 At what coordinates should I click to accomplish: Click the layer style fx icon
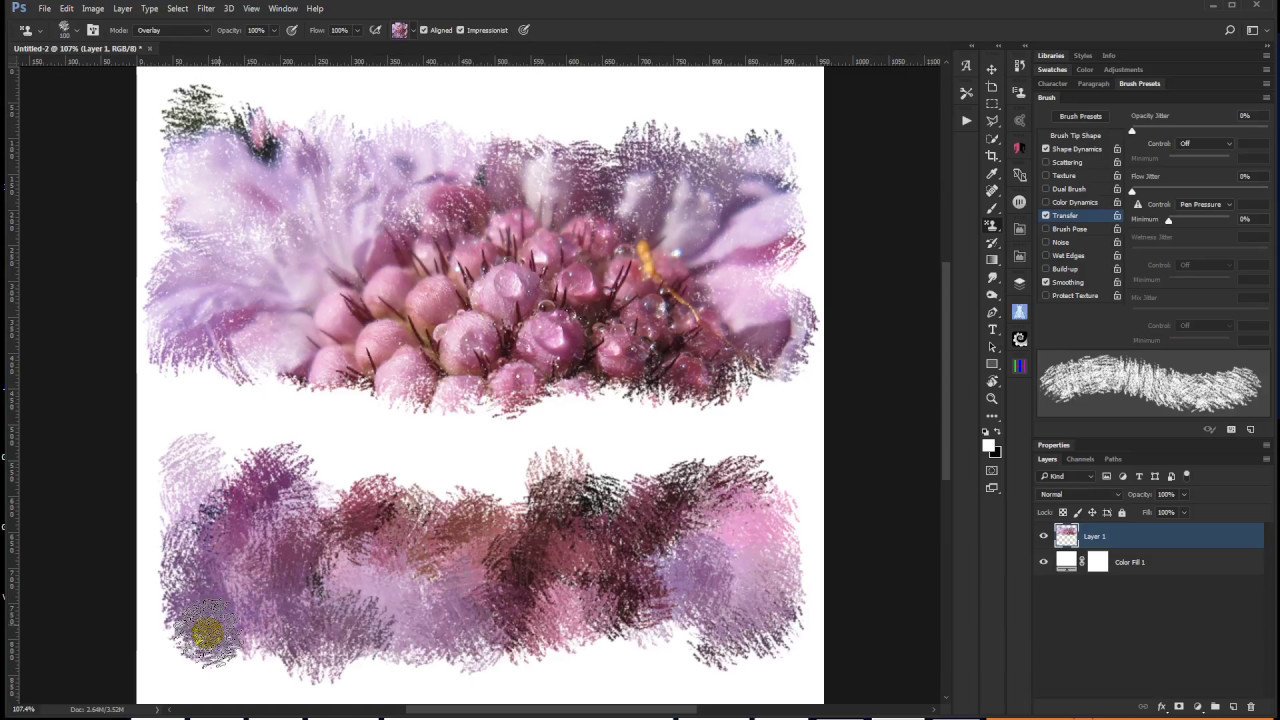click(x=1161, y=707)
